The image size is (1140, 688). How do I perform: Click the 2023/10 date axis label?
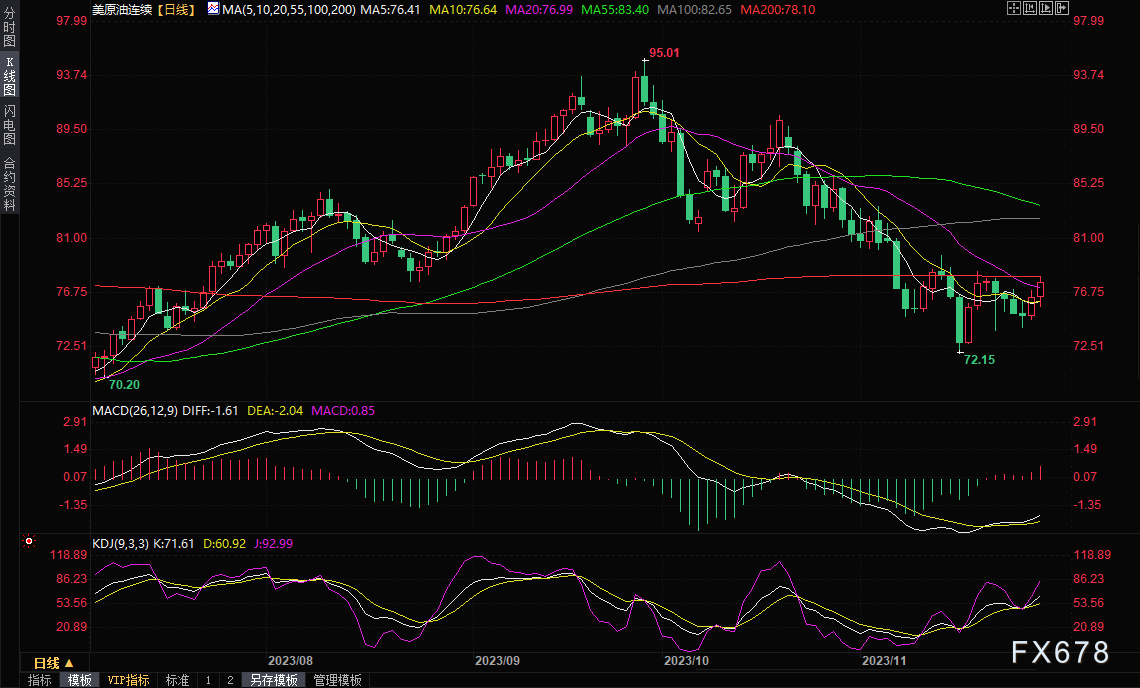[x=686, y=660]
